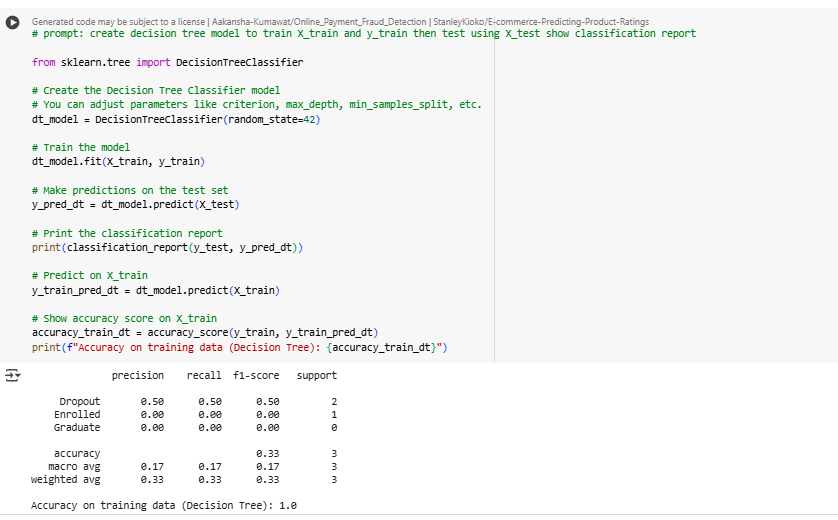Click the 'weighted avg' row label
Screen dimensions: 838x520
[x=66, y=479]
